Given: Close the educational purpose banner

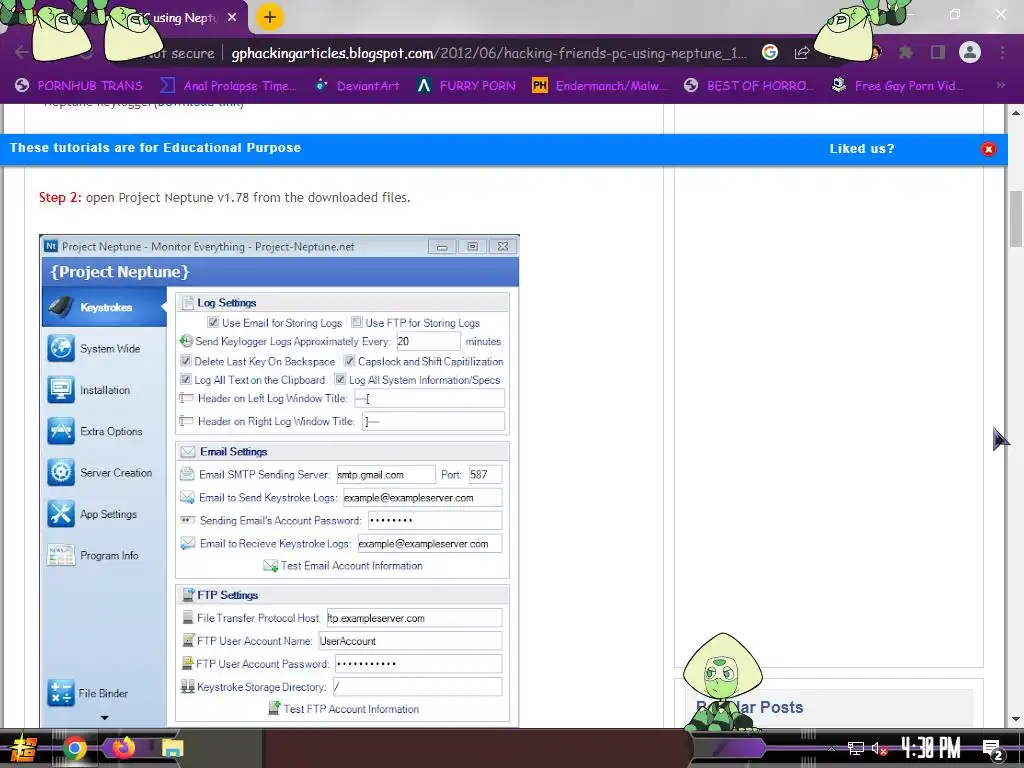Looking at the screenshot, I should point(989,149).
